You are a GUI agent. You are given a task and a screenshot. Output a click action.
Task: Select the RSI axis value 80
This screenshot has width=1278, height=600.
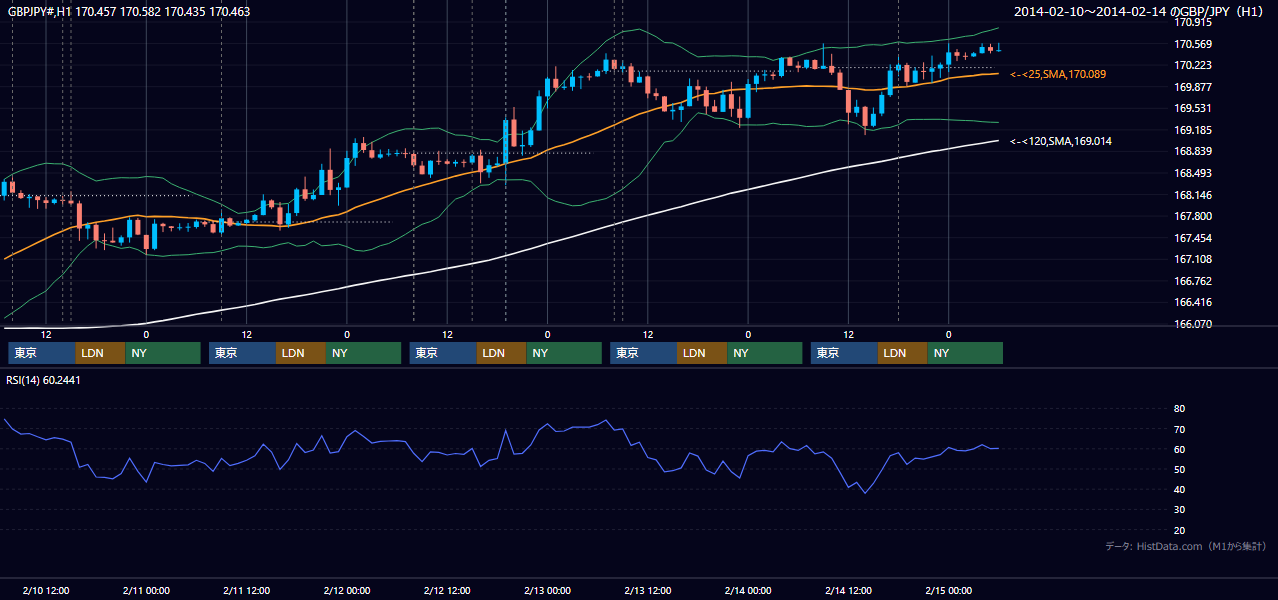point(1179,409)
